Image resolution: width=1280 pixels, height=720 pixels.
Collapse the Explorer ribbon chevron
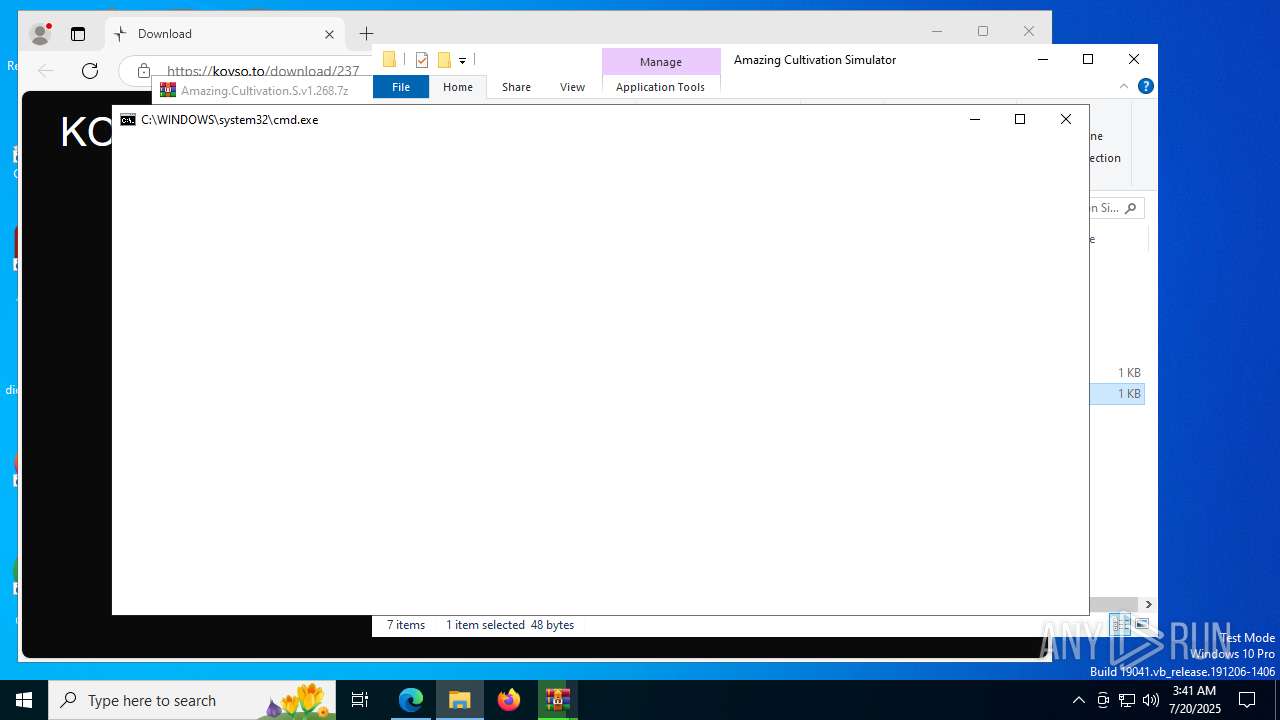[x=1124, y=87]
